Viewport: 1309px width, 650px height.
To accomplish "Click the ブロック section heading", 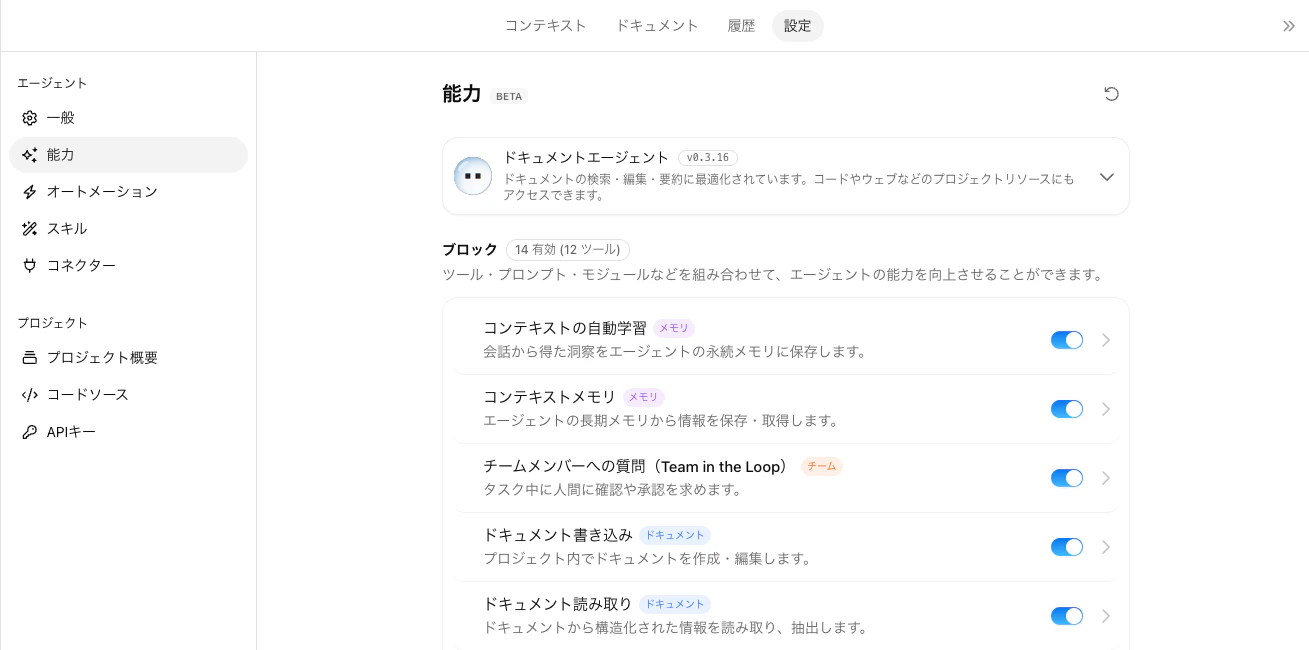I will (470, 250).
